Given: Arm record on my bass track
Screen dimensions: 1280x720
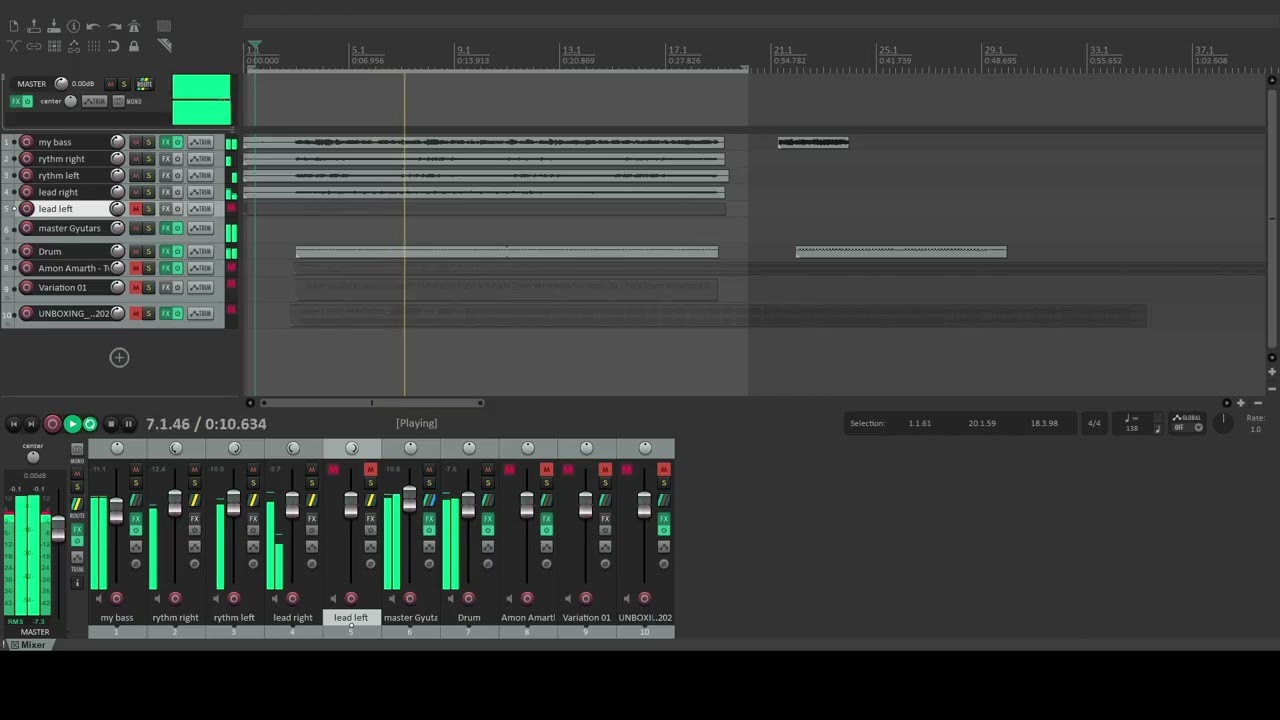Looking at the screenshot, I should coord(26,142).
